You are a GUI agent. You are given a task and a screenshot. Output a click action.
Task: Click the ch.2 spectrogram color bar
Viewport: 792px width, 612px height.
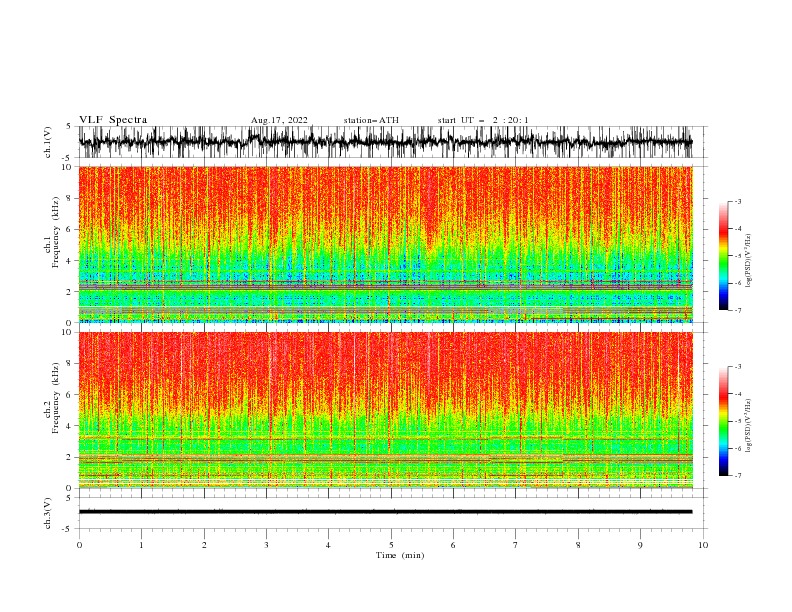[724, 421]
